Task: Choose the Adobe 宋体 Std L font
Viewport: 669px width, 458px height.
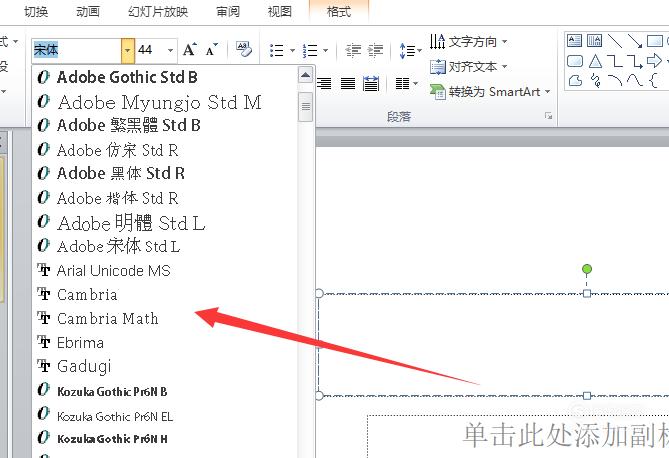Action: 165,246
